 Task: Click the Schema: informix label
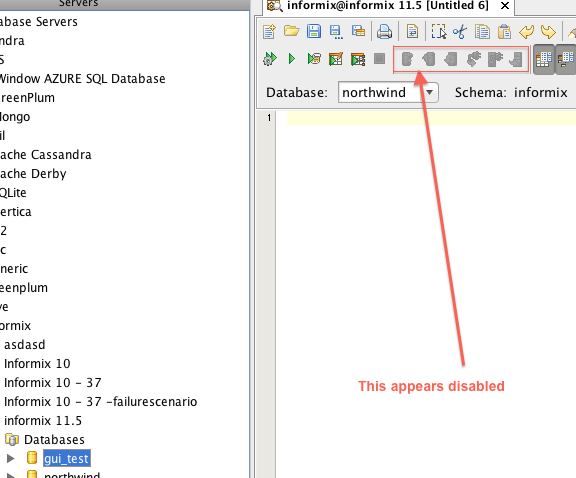[x=511, y=92]
